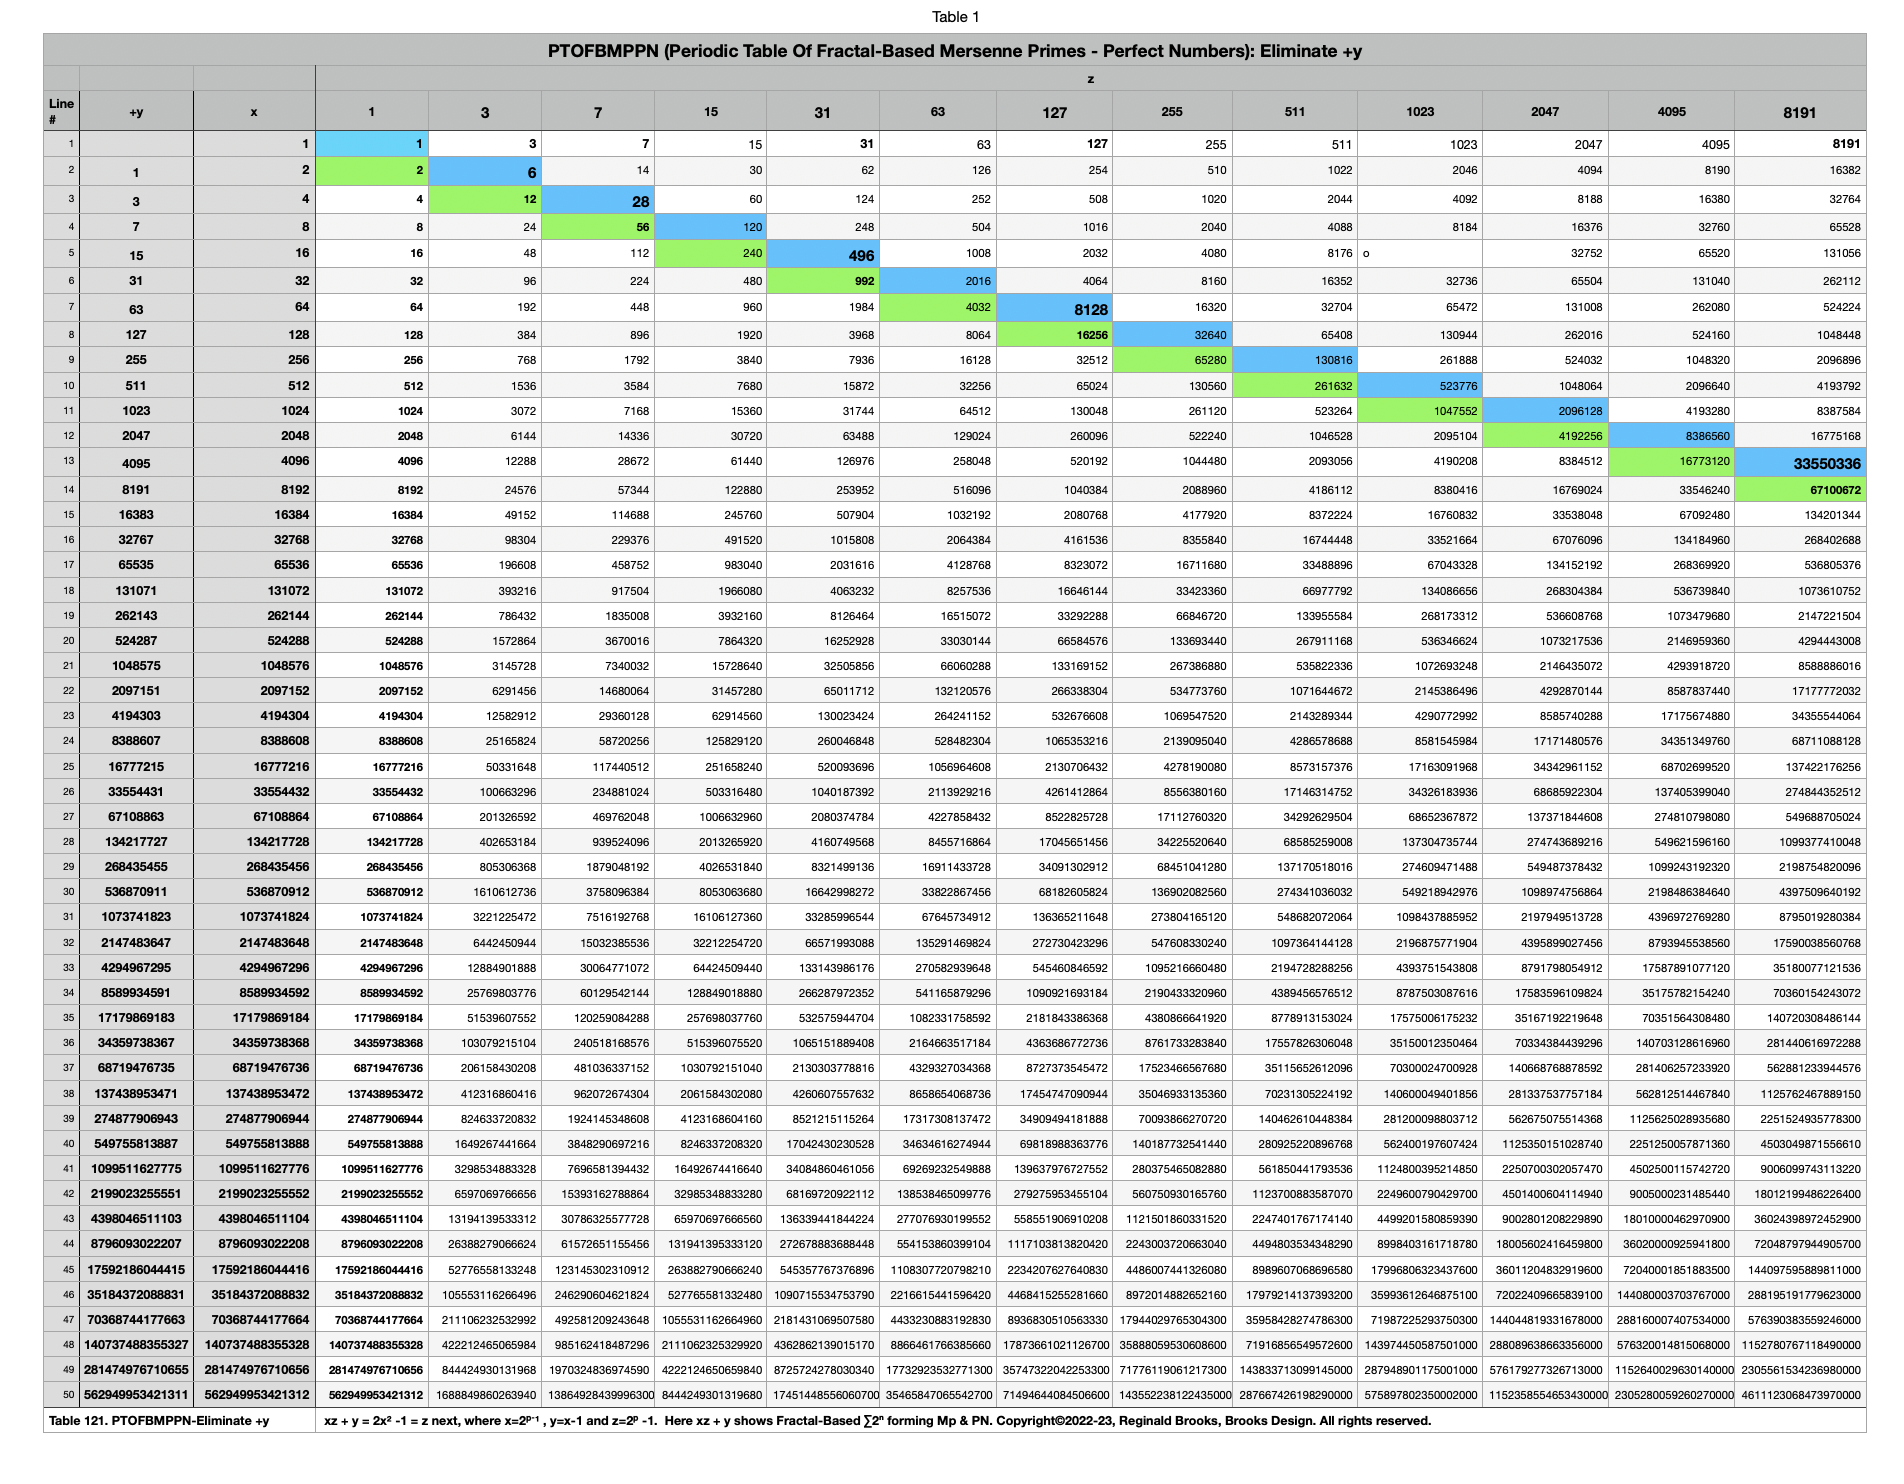Click the "x" column header cell
Viewport: 1904px width, 1484px height.
(x=254, y=112)
